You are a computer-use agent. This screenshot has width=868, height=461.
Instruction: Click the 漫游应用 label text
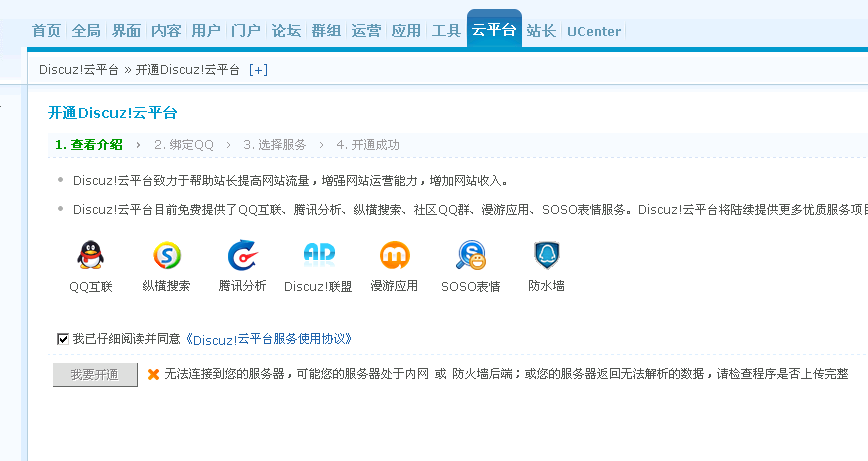394,286
